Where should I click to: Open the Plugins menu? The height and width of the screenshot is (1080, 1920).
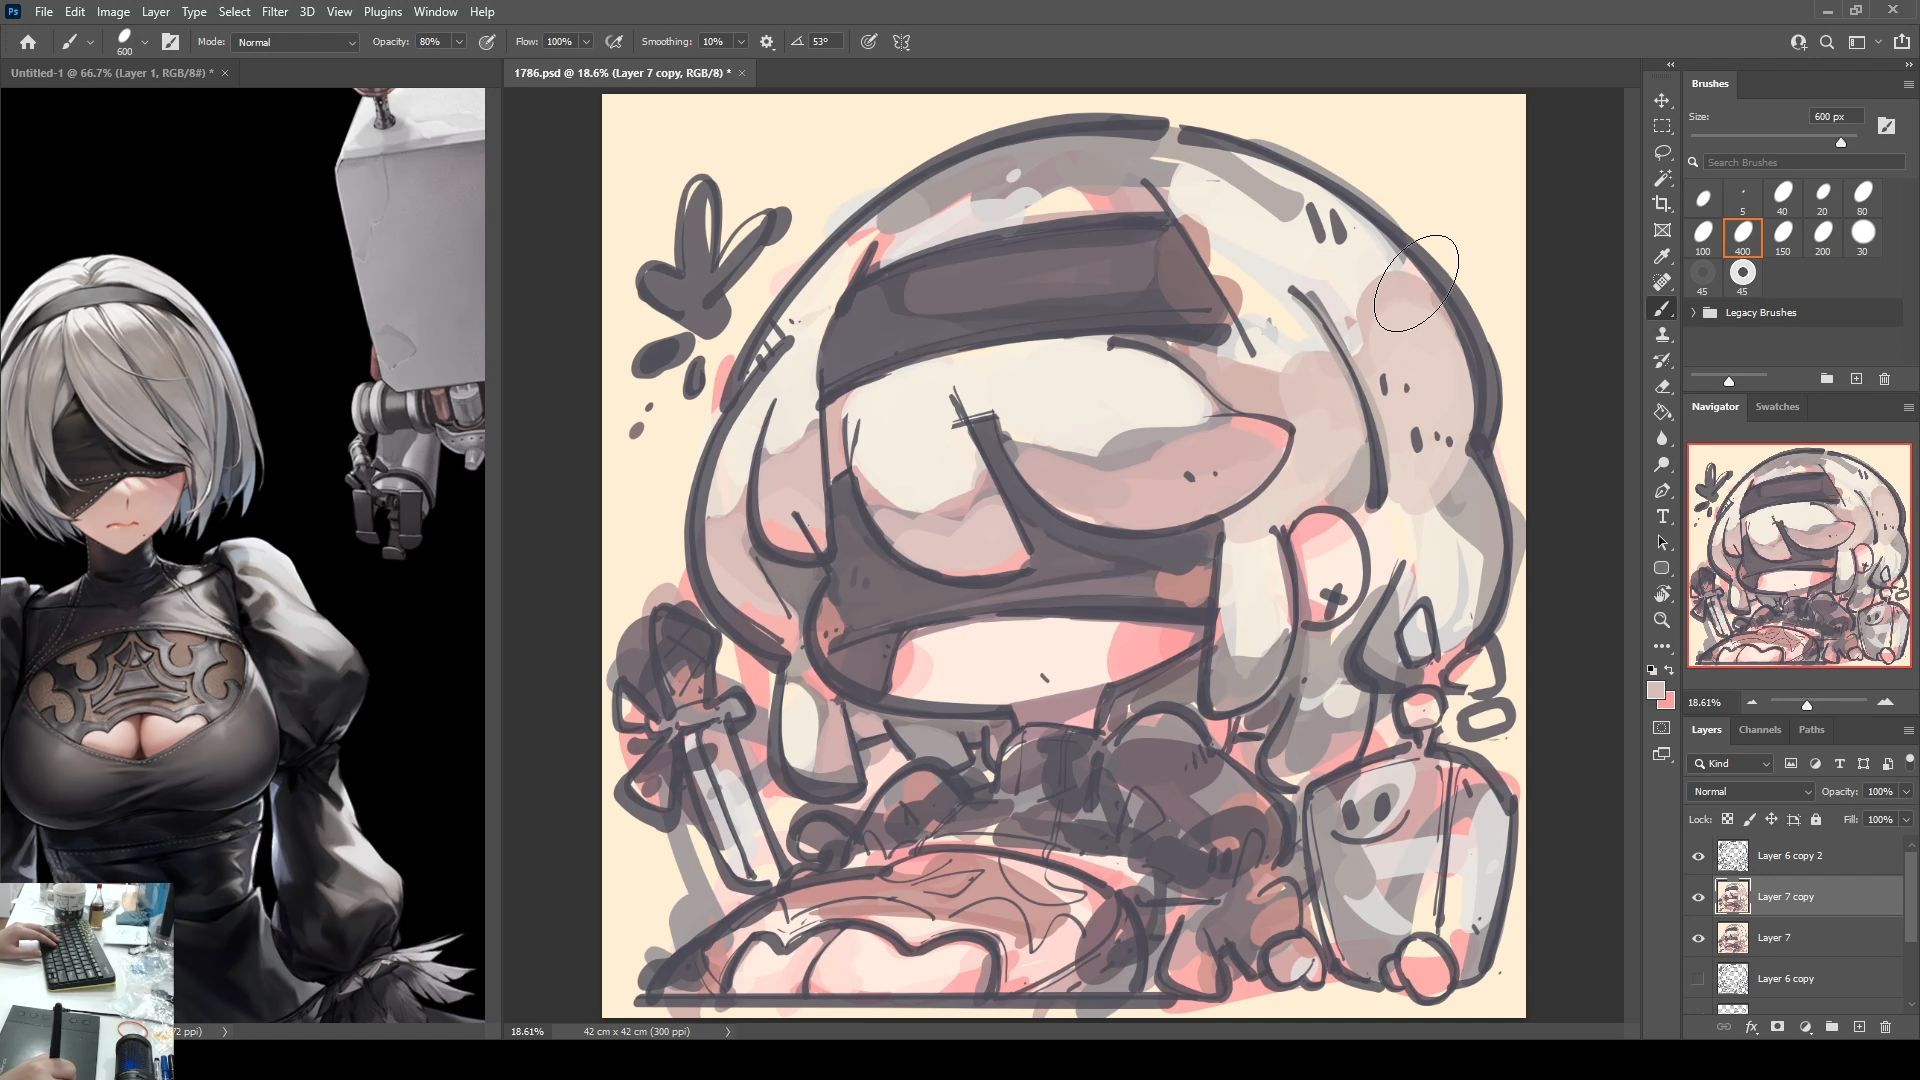[x=382, y=12]
